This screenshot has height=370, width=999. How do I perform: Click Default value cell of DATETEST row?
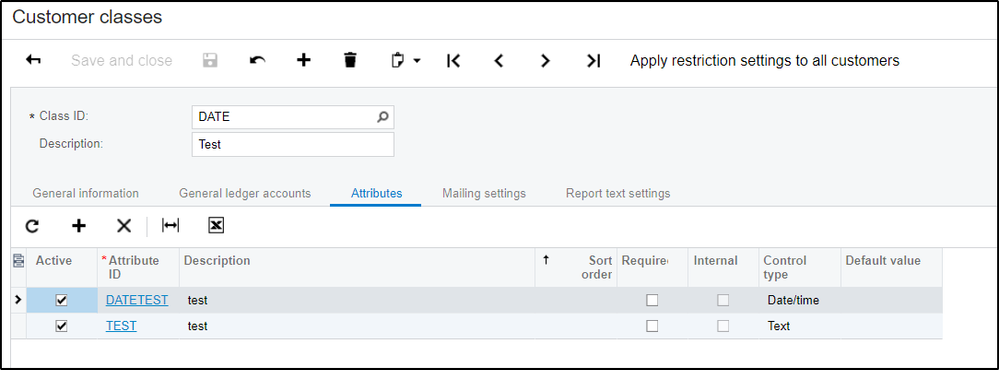[x=891, y=300]
